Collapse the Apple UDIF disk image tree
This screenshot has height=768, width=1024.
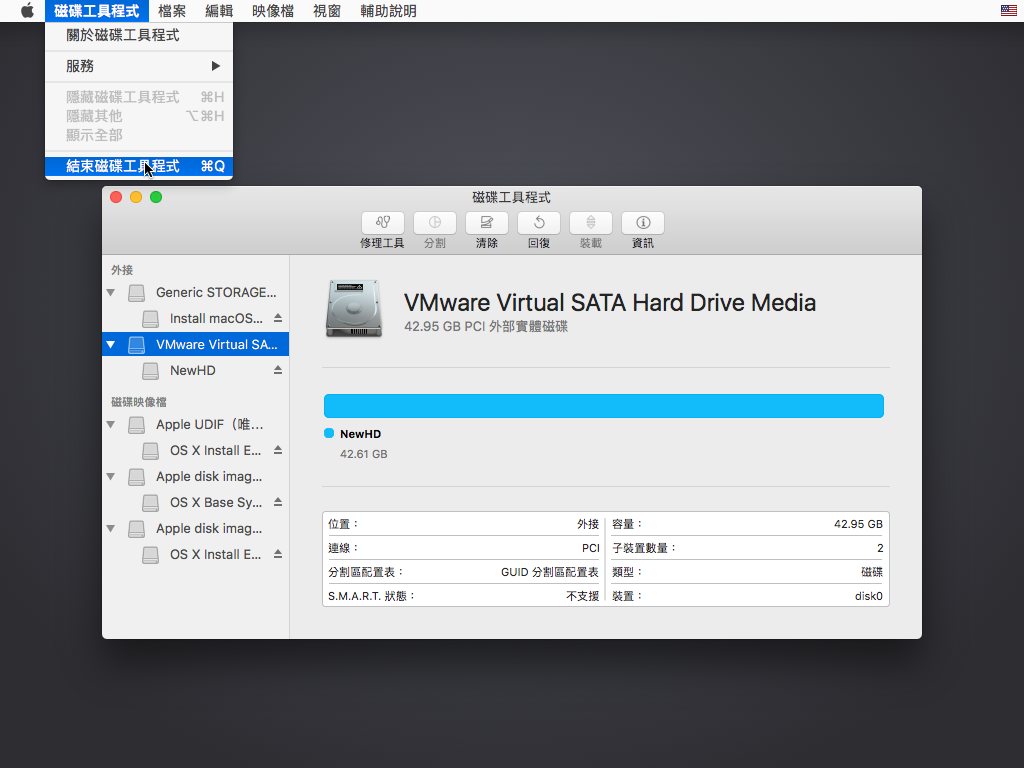pyautogui.click(x=111, y=424)
